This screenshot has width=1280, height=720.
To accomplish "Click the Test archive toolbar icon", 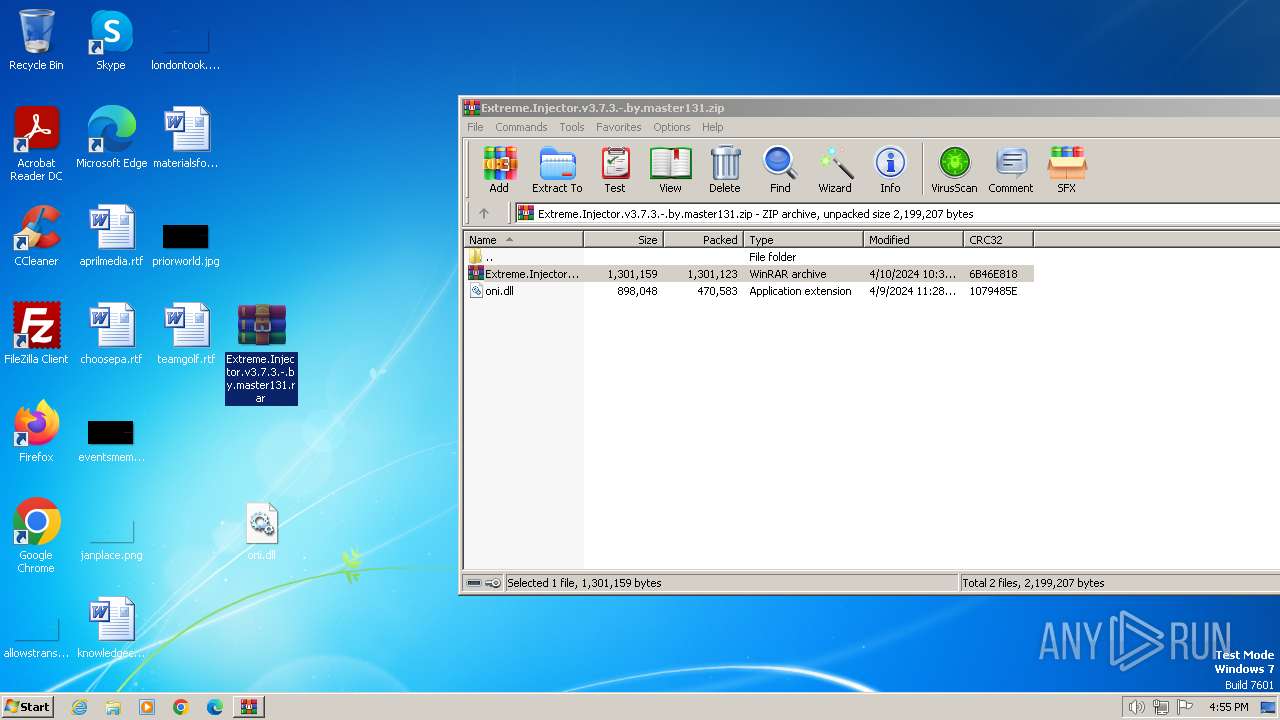I will 615,170.
